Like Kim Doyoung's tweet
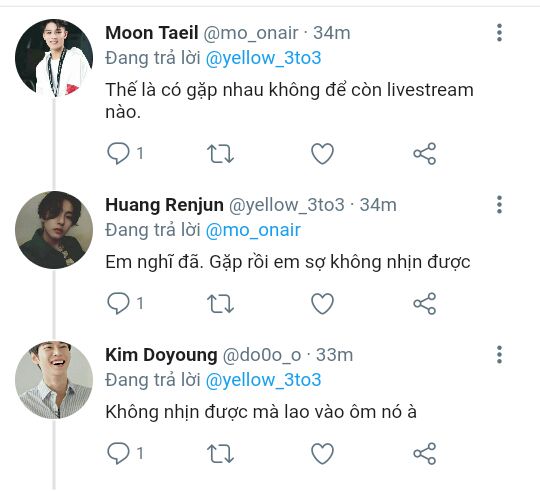The image size is (540, 491). (322, 454)
